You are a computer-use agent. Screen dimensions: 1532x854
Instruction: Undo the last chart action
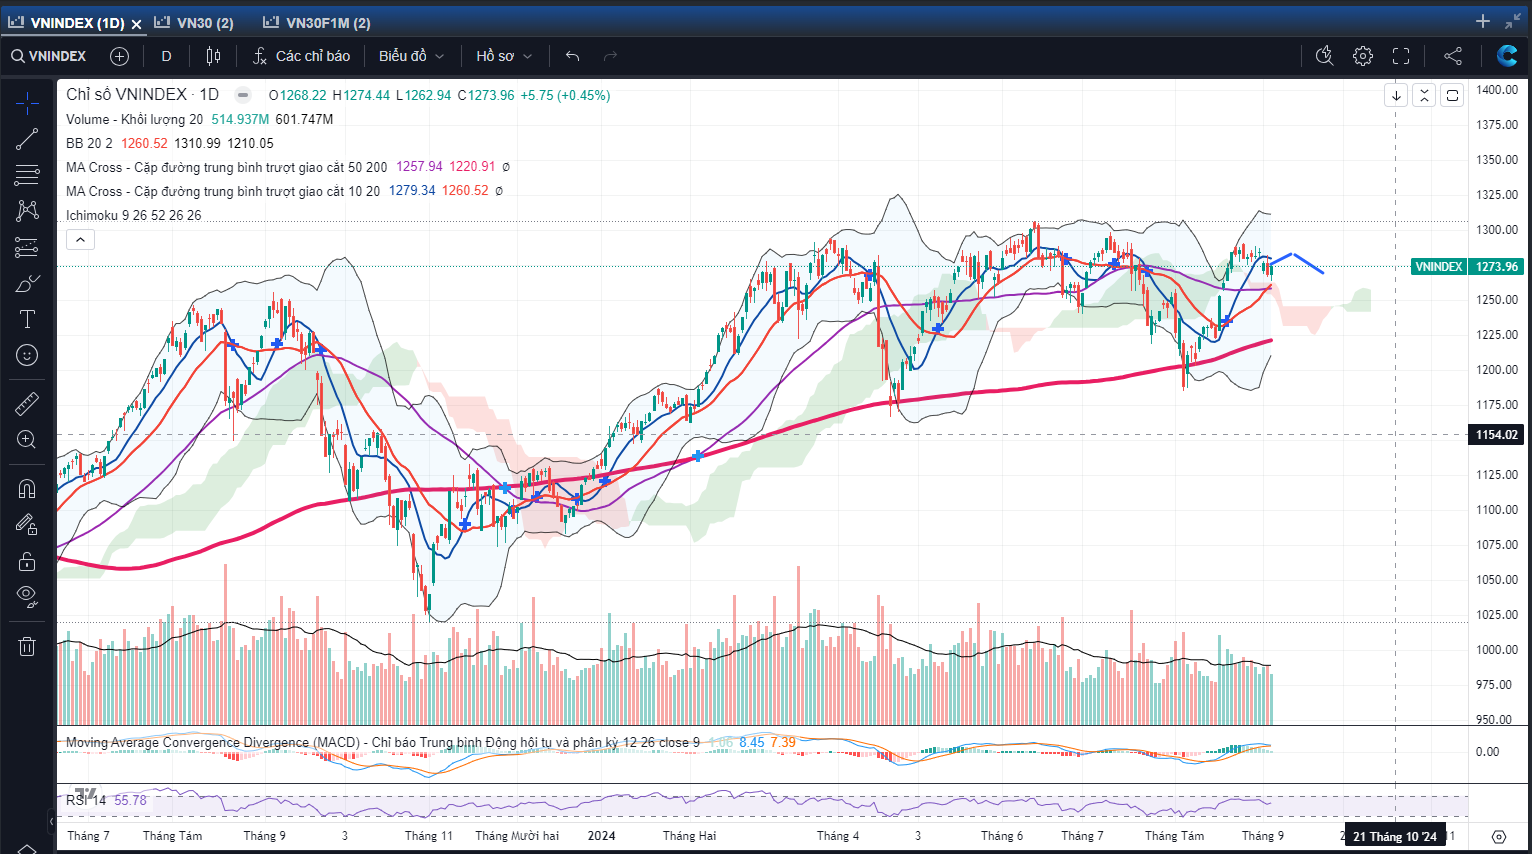[x=572, y=56]
